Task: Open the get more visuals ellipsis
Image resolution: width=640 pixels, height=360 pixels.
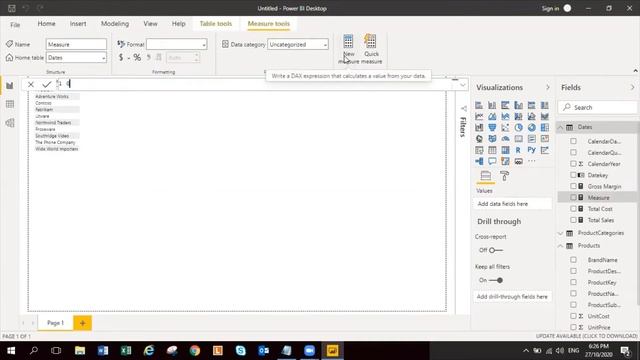Action: coord(531,161)
